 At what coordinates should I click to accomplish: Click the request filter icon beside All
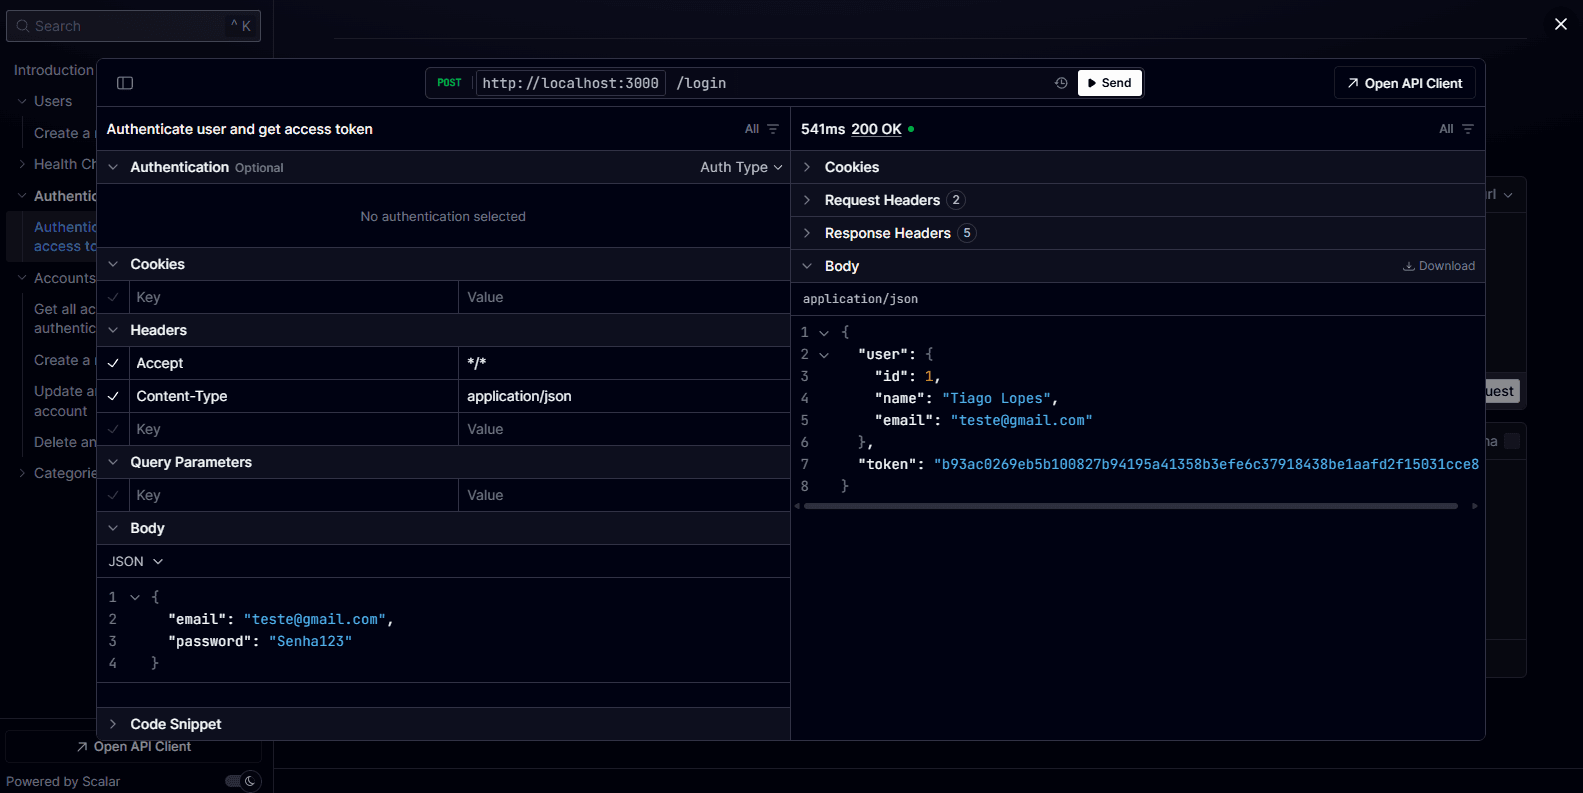click(x=773, y=129)
